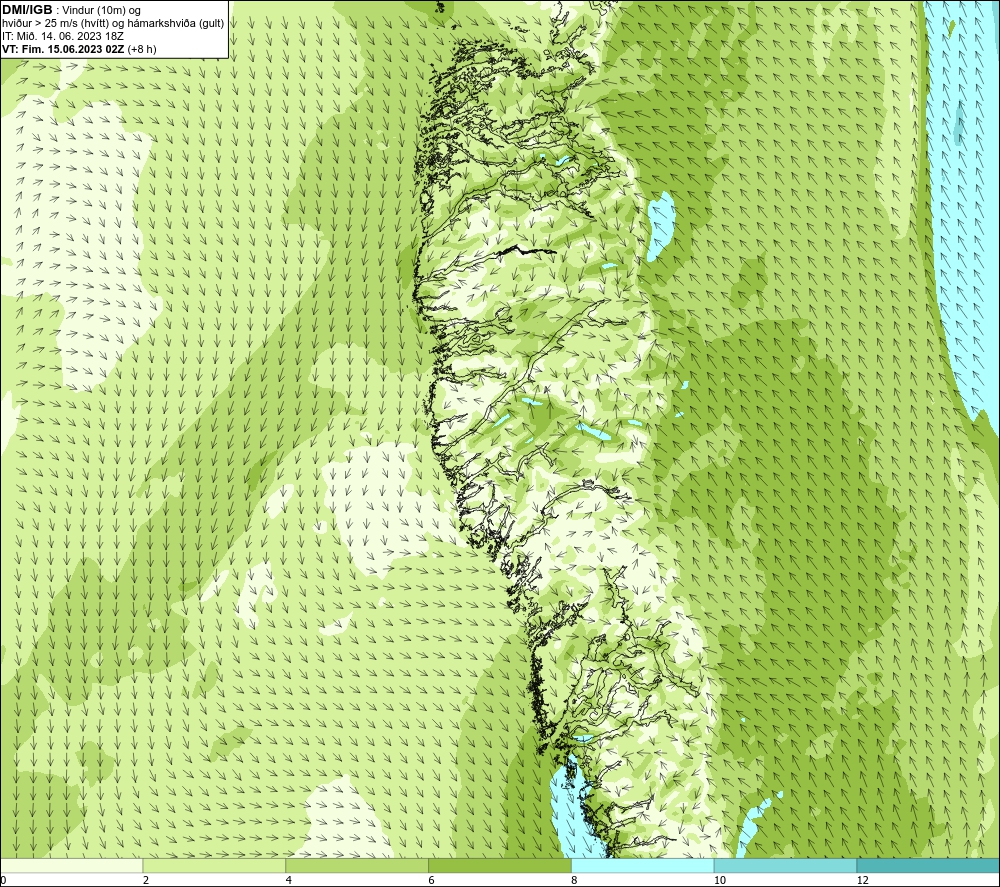Select the 'IT: Mið. 14. 06. 2023 18Z' line
This screenshot has height=887, width=1000.
(63, 36)
